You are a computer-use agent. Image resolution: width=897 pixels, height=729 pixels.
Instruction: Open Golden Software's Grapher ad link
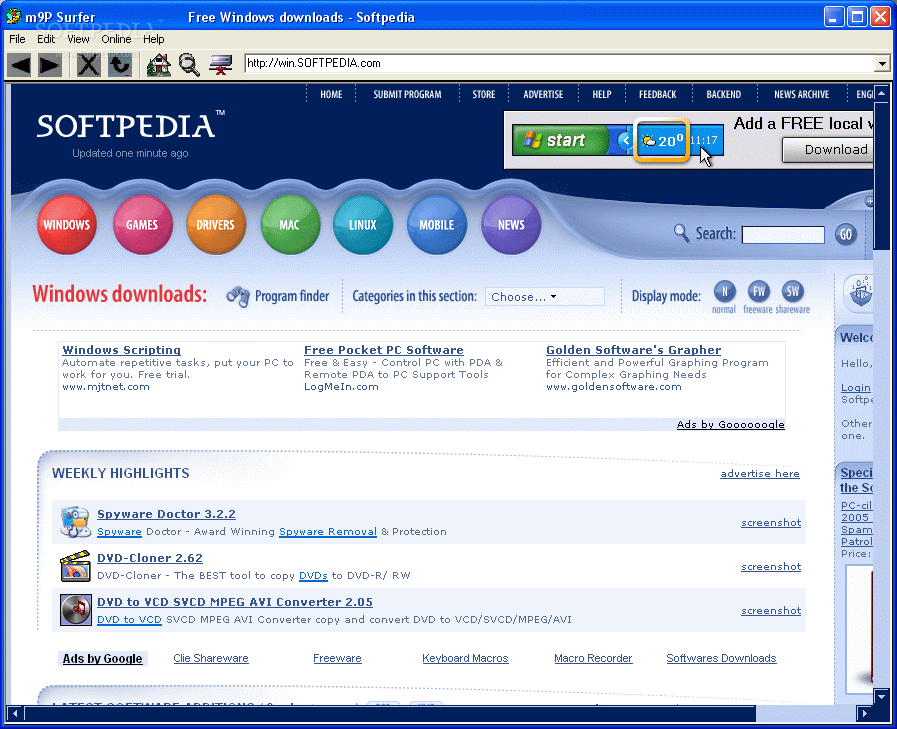(x=633, y=350)
